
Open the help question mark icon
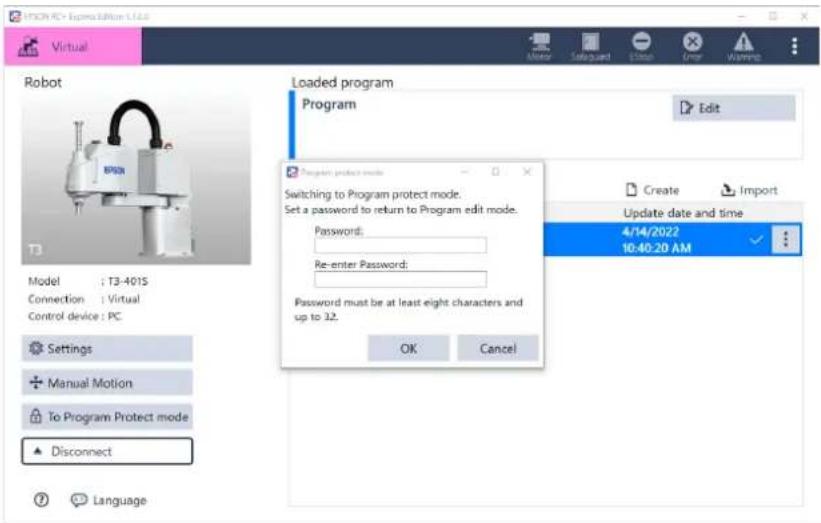point(41,500)
